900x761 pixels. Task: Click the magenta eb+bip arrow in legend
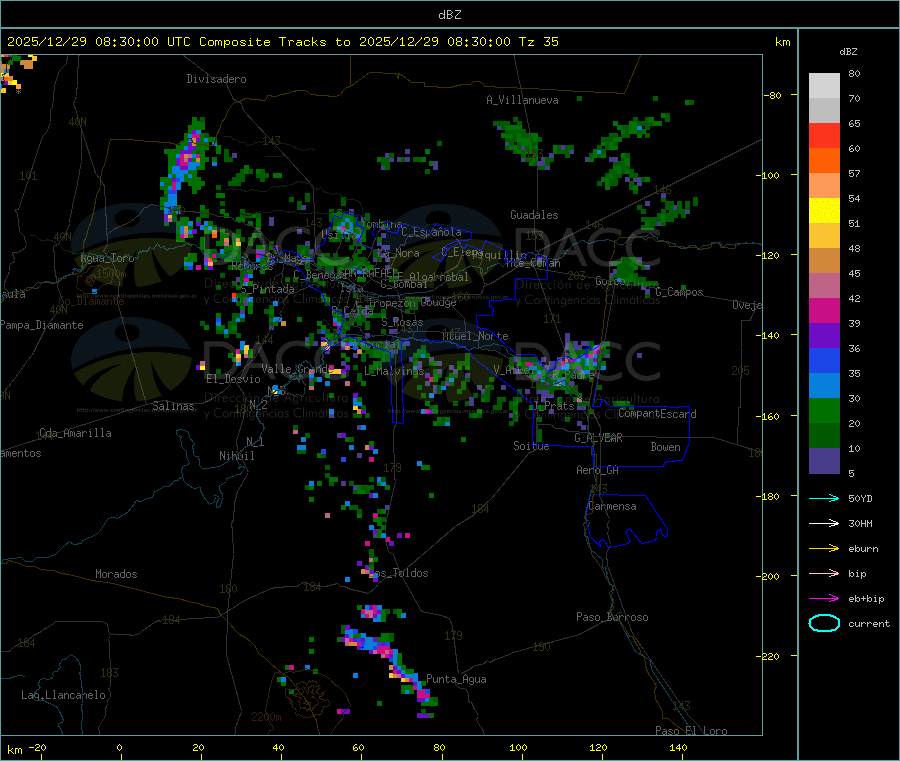tap(824, 599)
